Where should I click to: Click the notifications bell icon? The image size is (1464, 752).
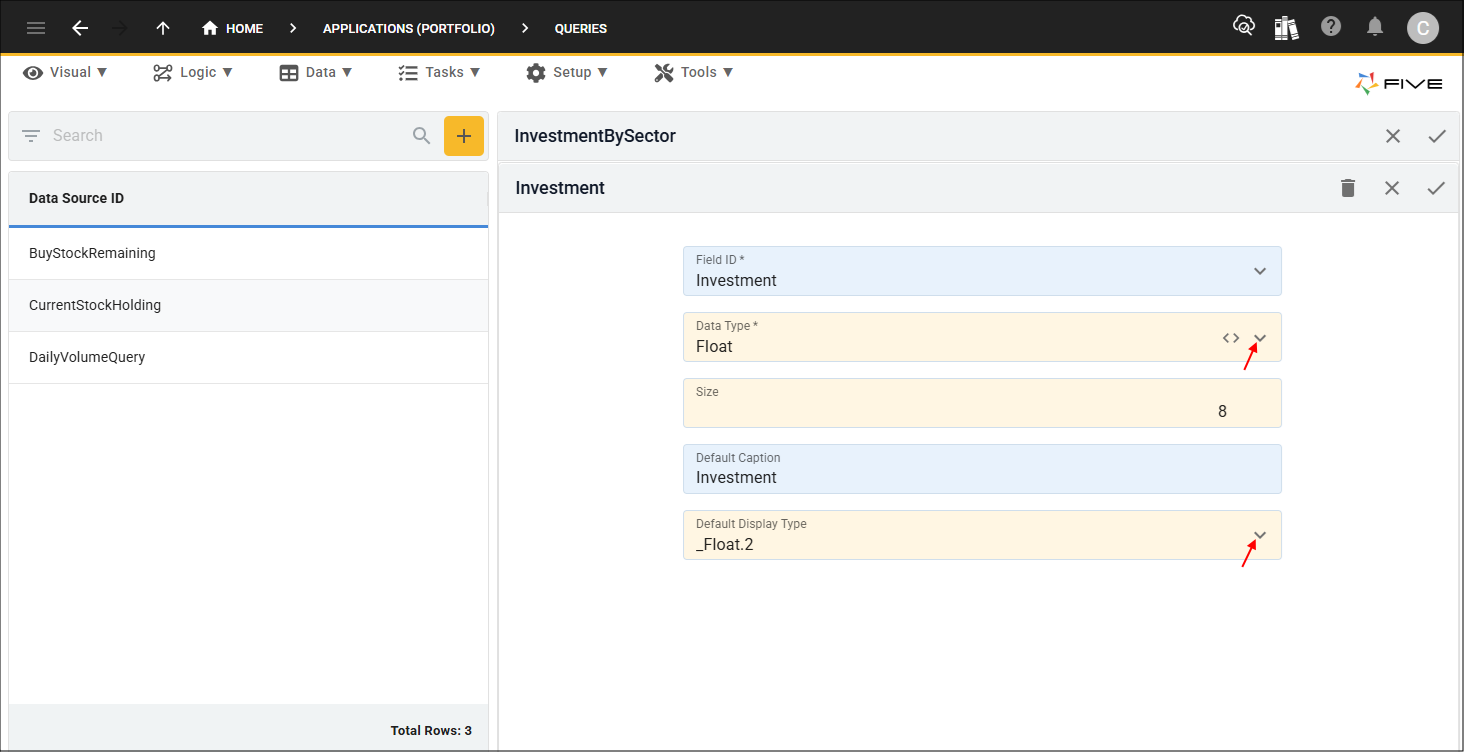1376,27
